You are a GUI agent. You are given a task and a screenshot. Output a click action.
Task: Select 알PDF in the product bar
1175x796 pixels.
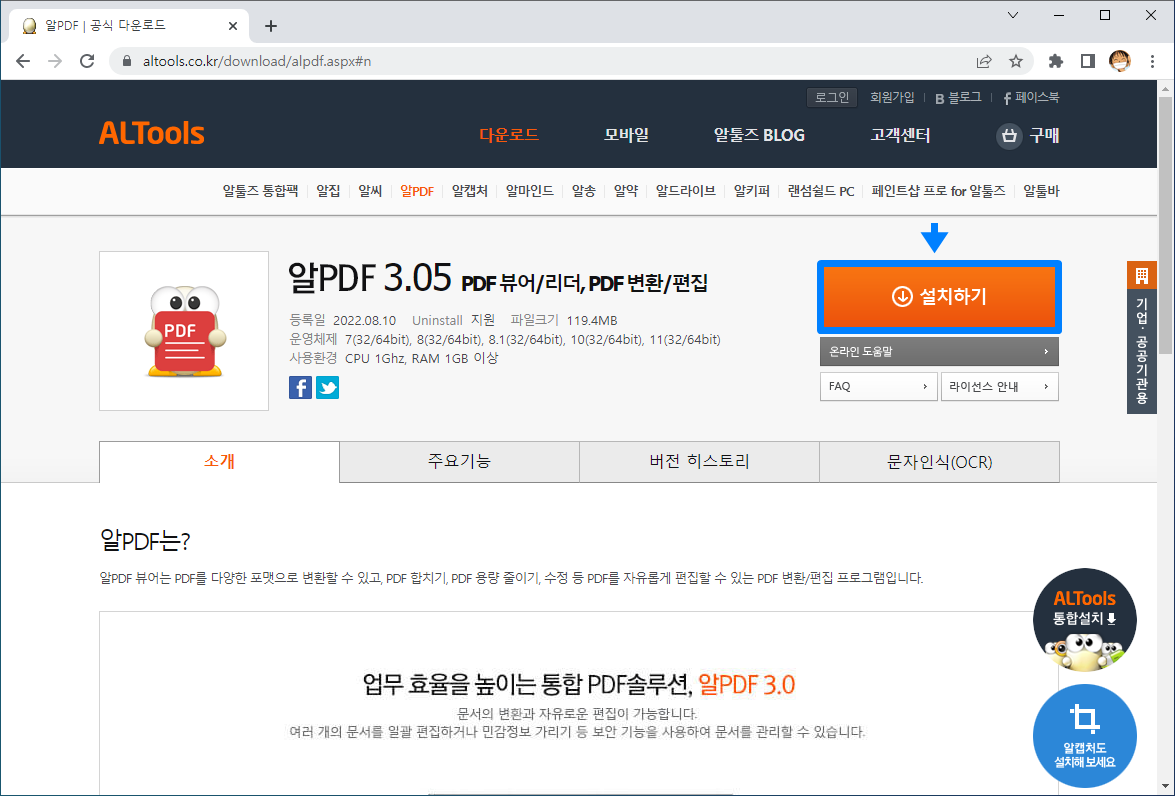click(x=417, y=191)
